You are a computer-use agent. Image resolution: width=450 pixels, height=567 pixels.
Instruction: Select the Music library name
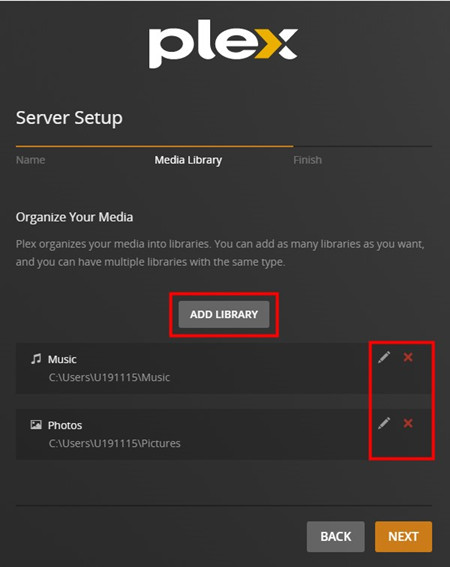[x=62, y=359]
